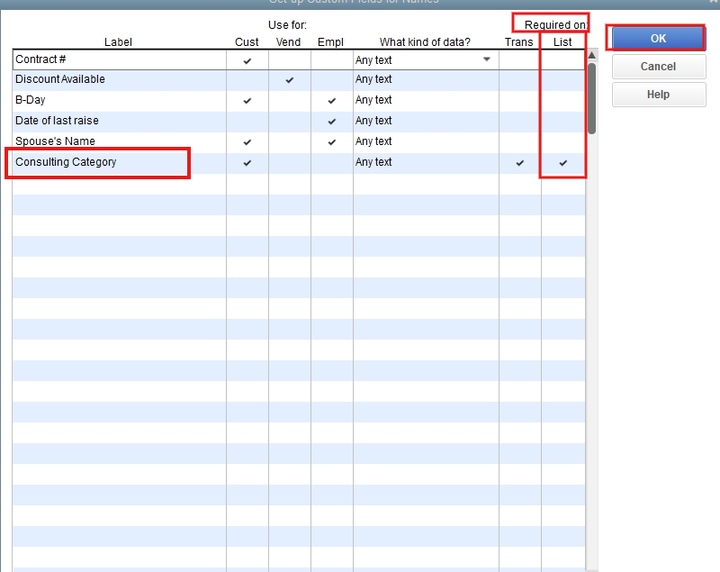Click Any text cell for Consulting Category
The height and width of the screenshot is (572, 720).
[x=426, y=162]
